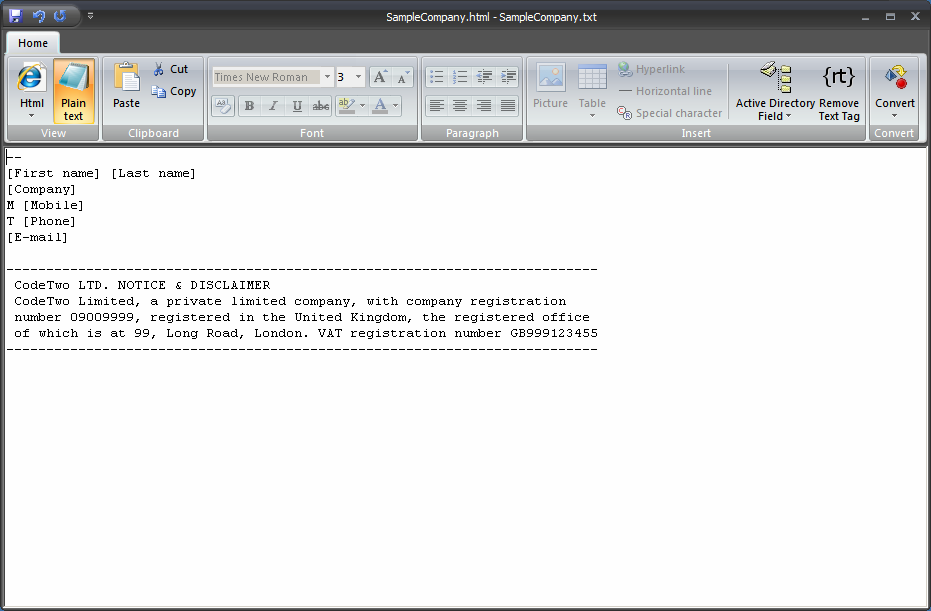Image resolution: width=931 pixels, height=611 pixels.
Task: Center align text
Action: (x=460, y=106)
